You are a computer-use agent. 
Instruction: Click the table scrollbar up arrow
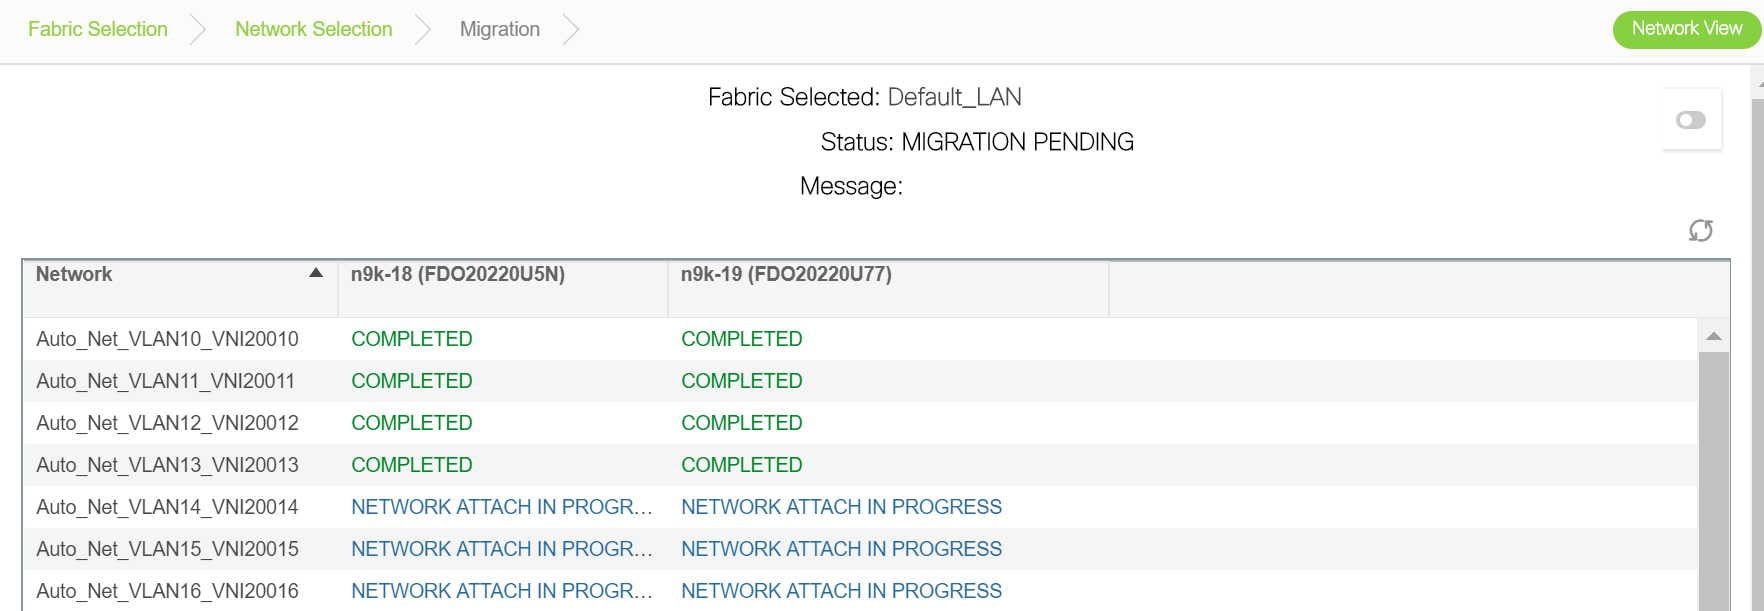coord(1713,336)
